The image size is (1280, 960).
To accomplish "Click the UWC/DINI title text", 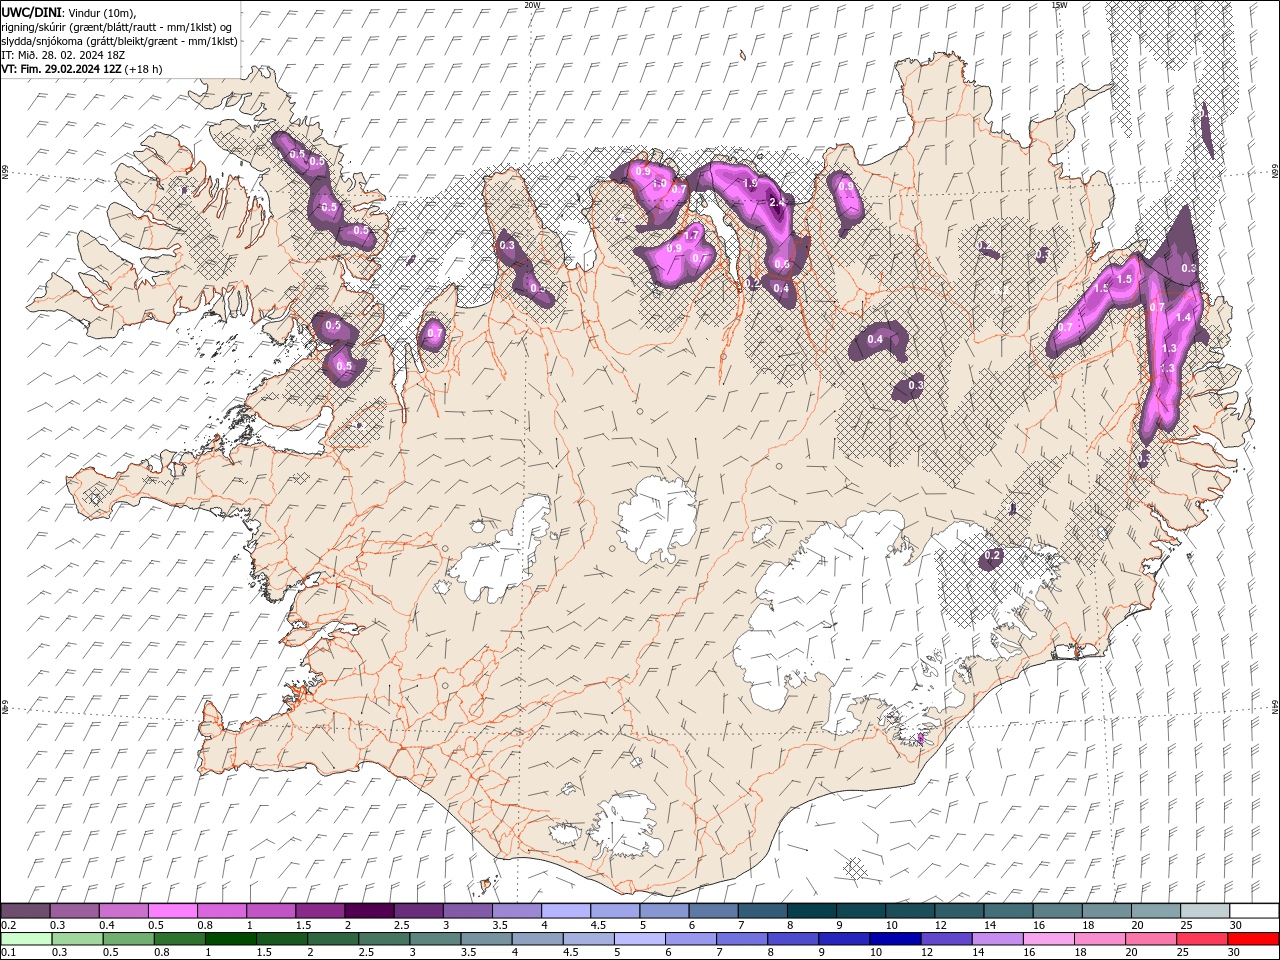I will [x=32, y=12].
